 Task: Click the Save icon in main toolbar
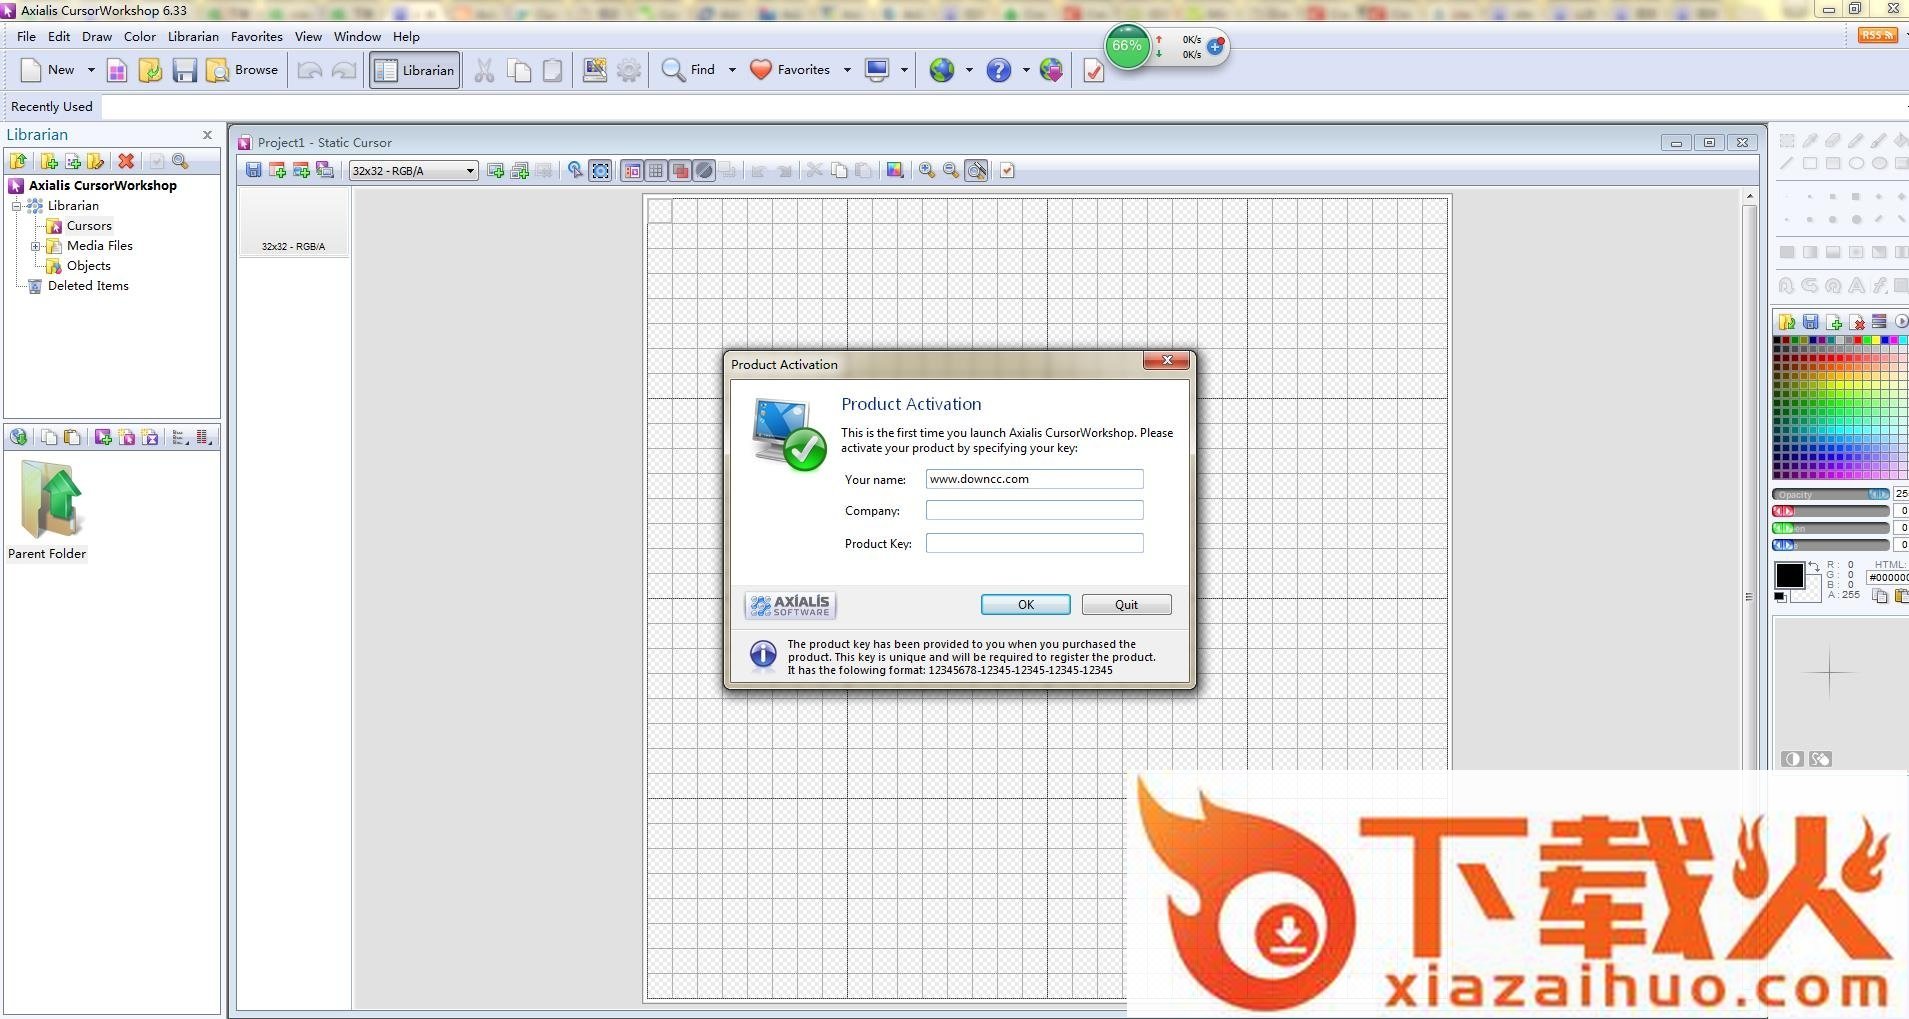pyautogui.click(x=184, y=70)
